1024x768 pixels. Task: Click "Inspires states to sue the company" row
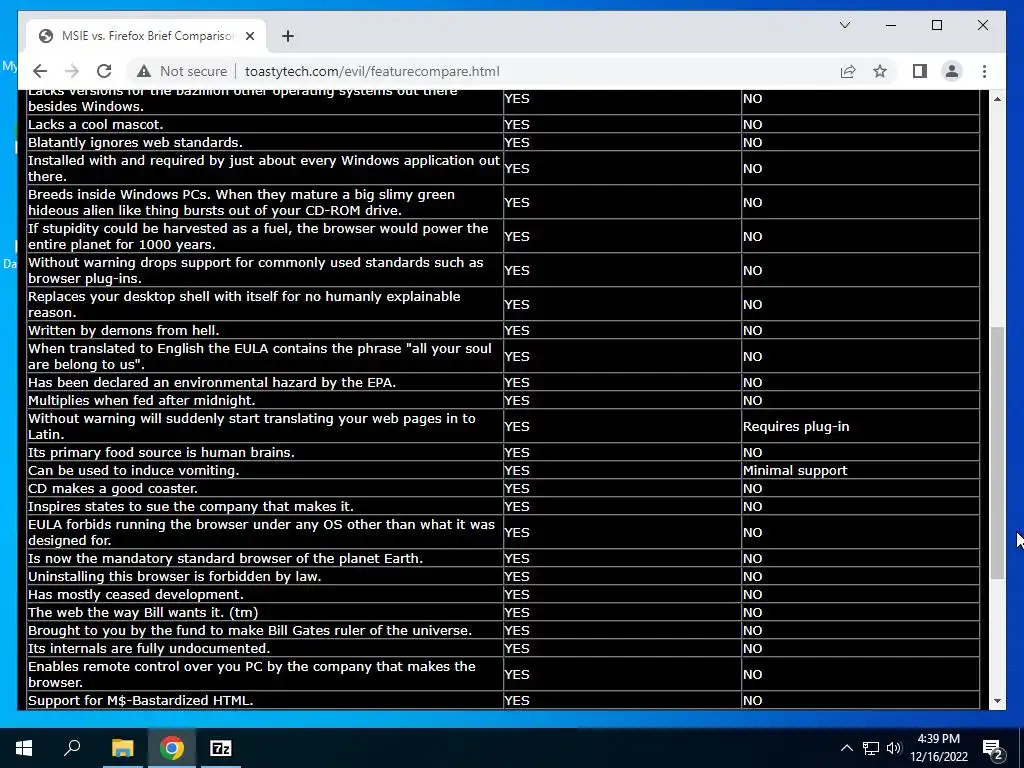pyautogui.click(x=191, y=507)
